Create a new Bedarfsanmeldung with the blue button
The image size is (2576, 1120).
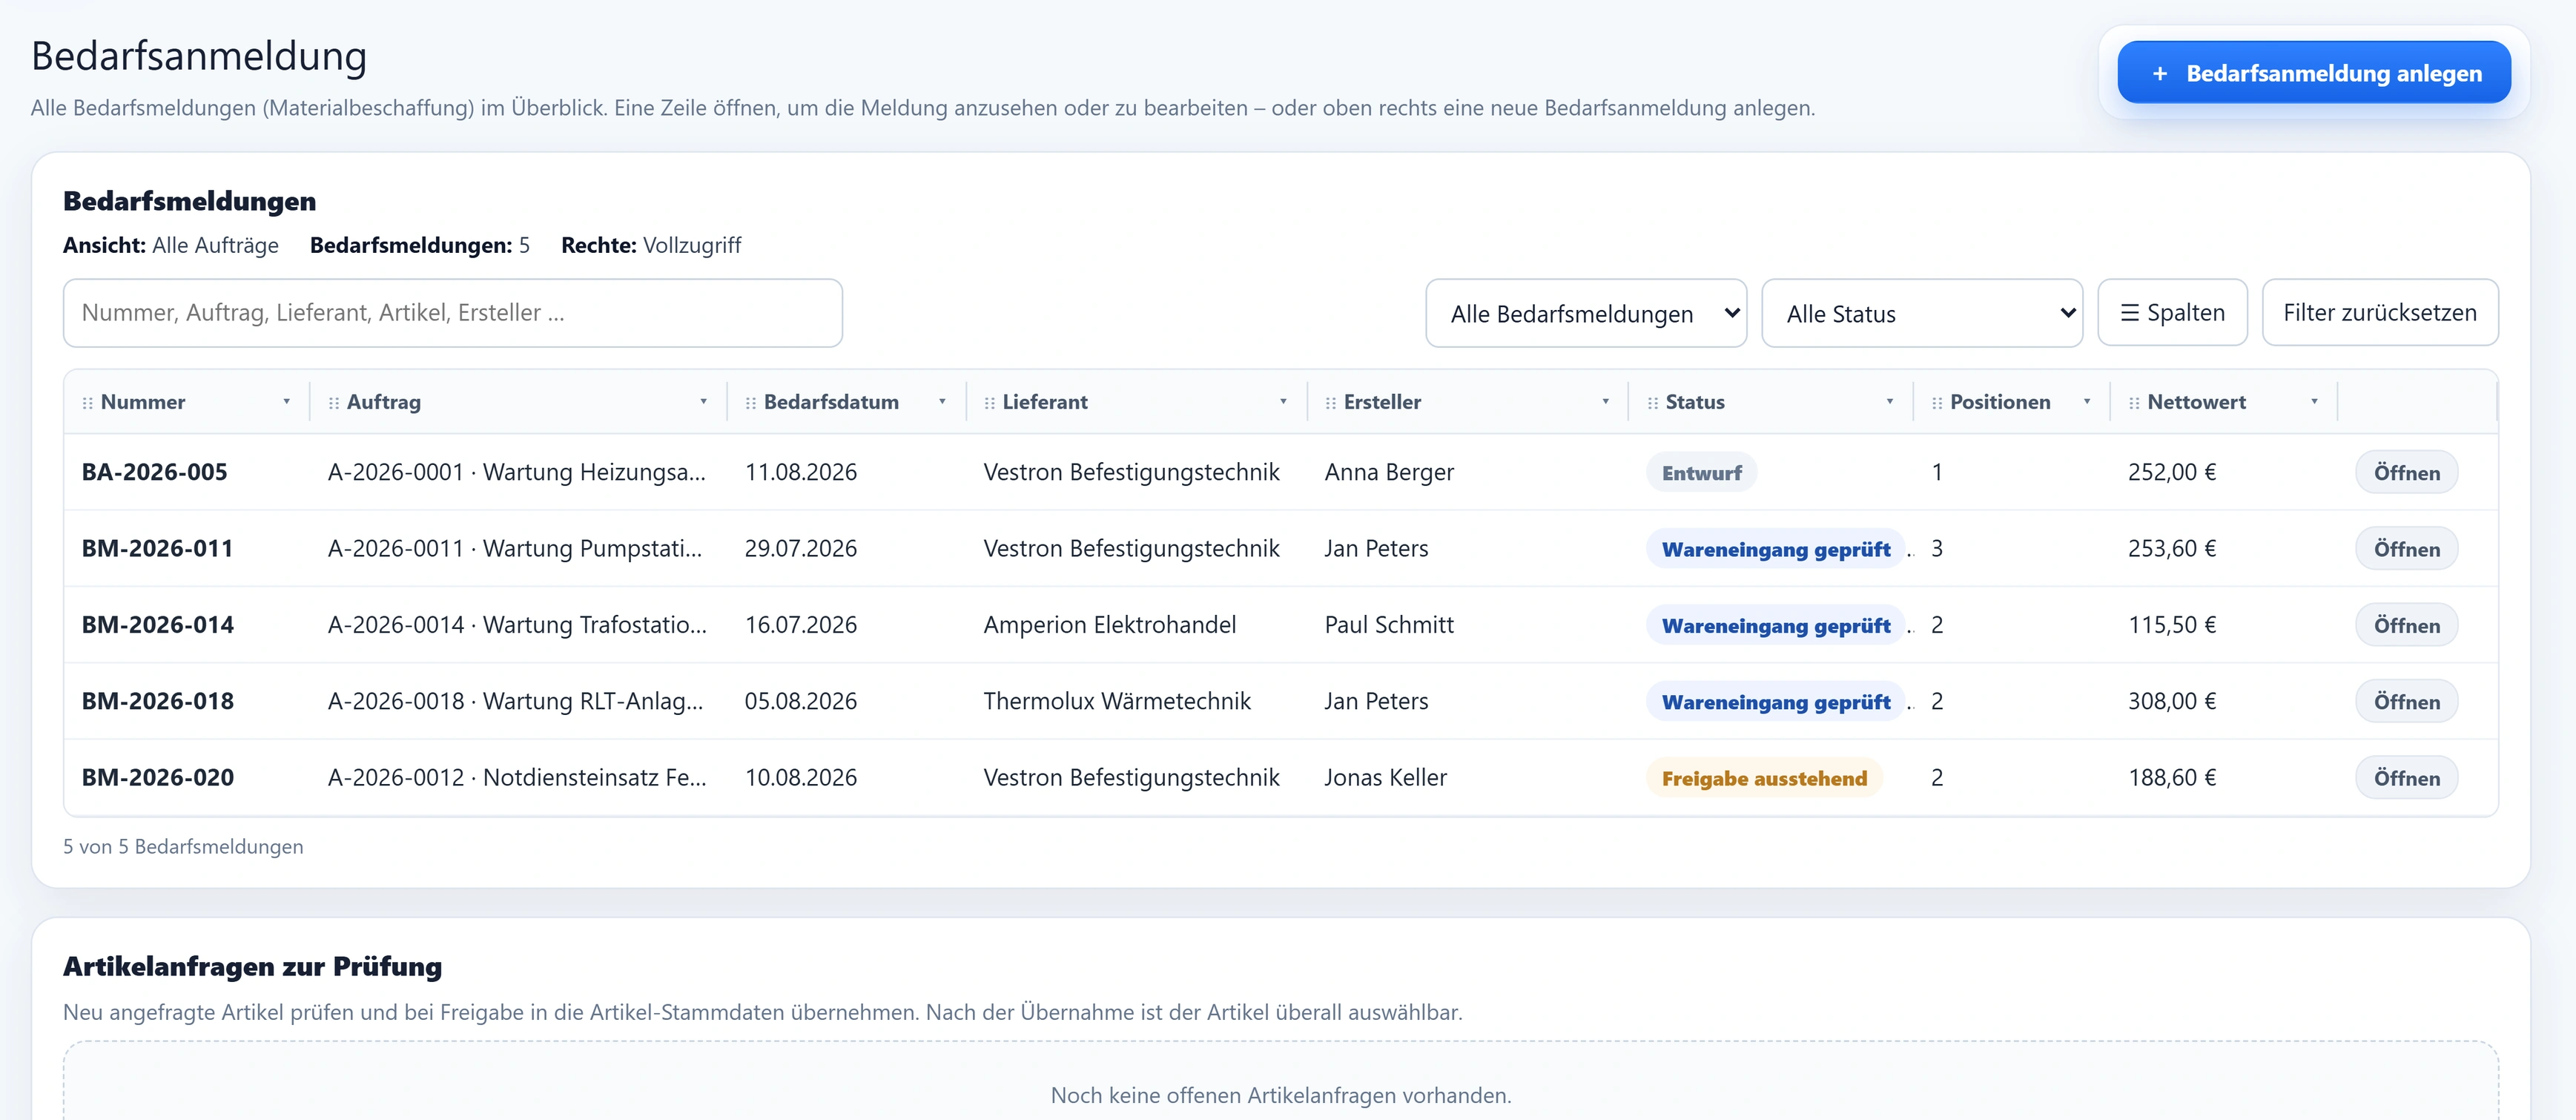2314,72
